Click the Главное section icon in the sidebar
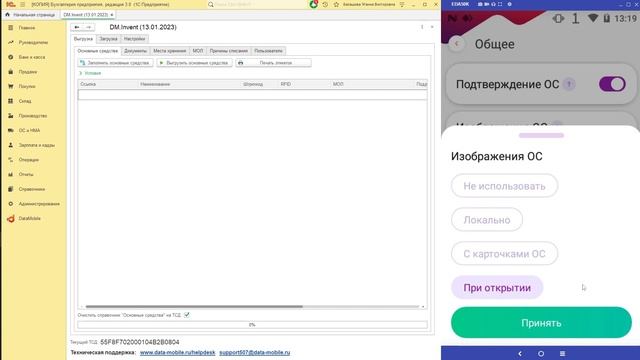This screenshot has width=640, height=360. tap(11, 28)
